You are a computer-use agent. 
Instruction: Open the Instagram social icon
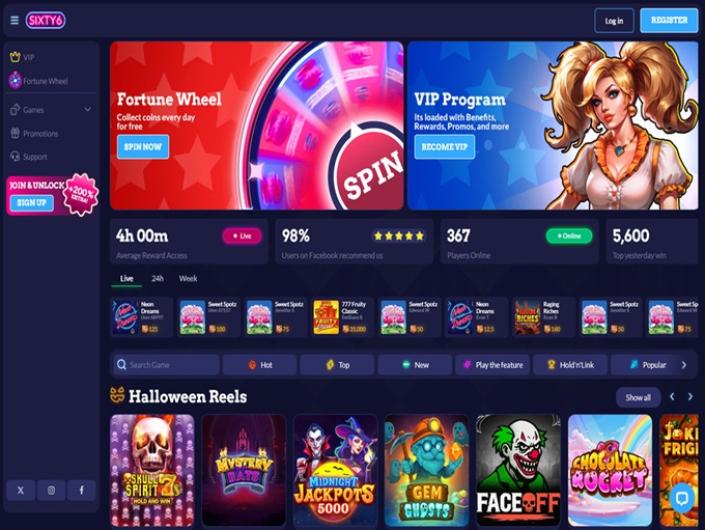51,490
